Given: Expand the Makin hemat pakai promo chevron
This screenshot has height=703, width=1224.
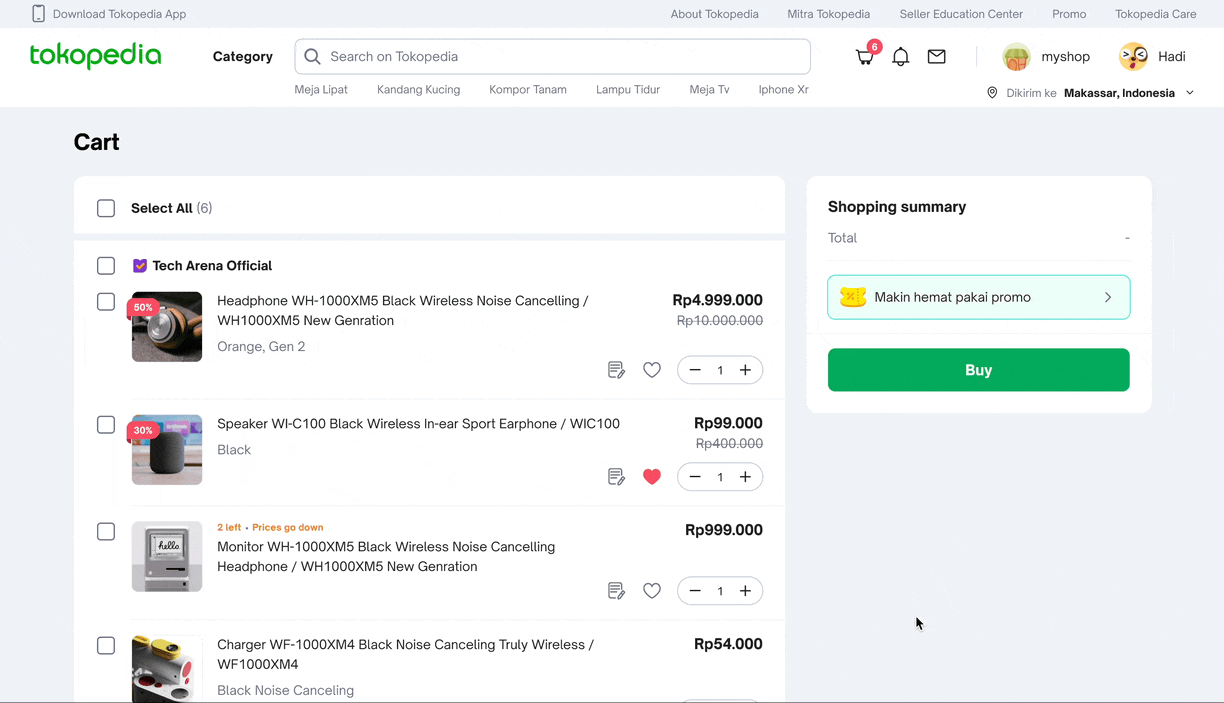Looking at the screenshot, I should click(1108, 297).
